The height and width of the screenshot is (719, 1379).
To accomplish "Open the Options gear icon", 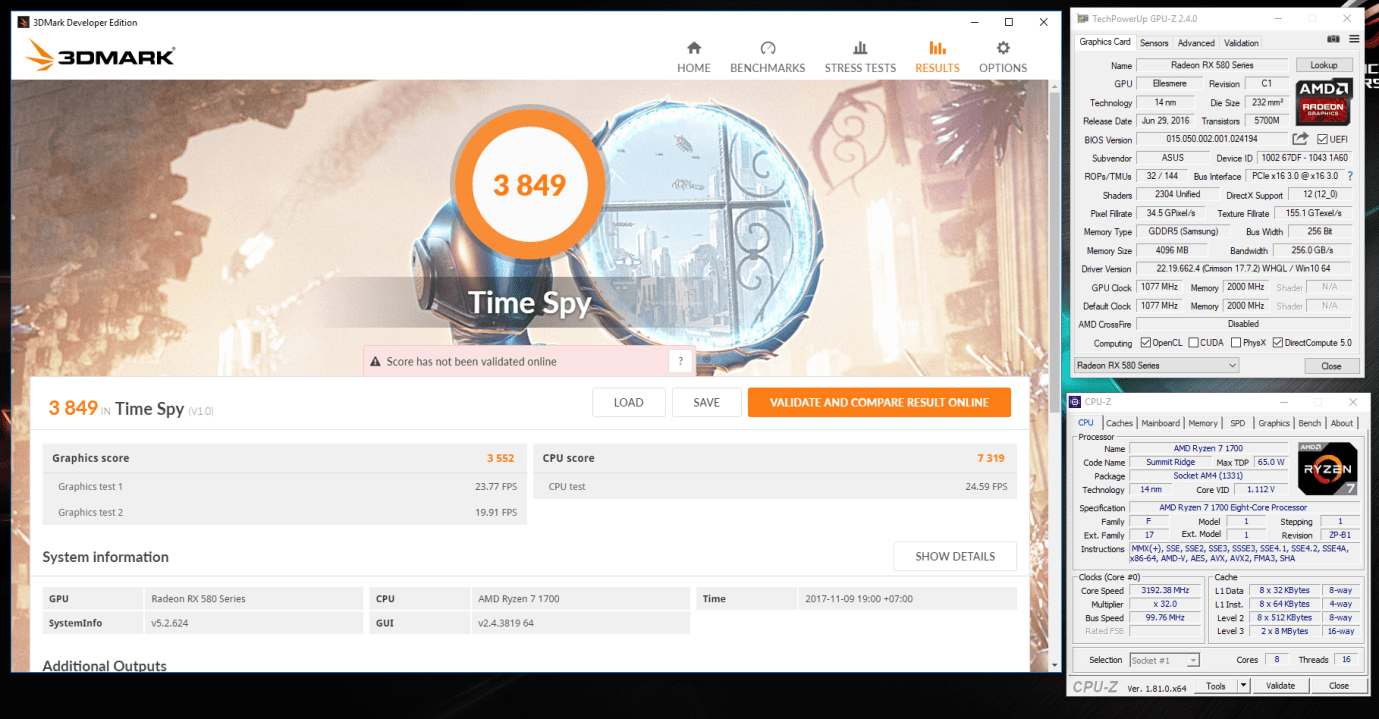I will pos(1003,48).
